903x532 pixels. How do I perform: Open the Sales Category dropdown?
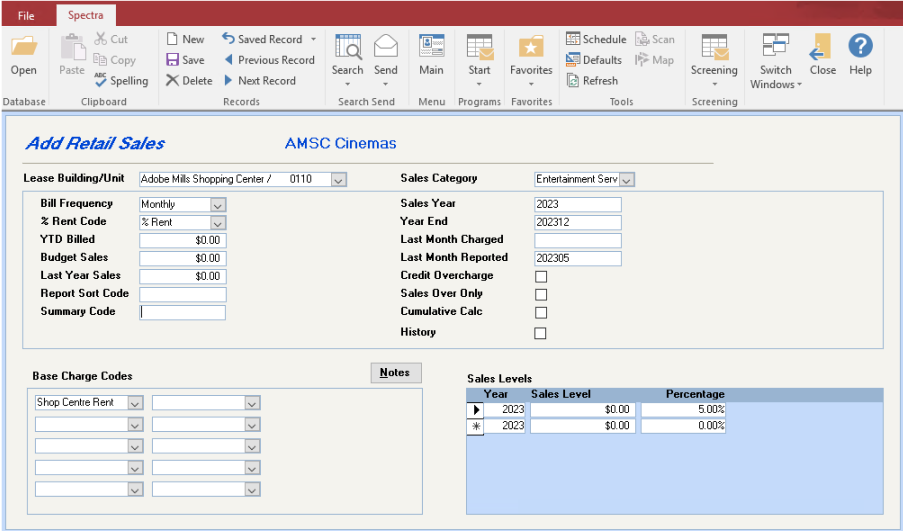coord(627,180)
